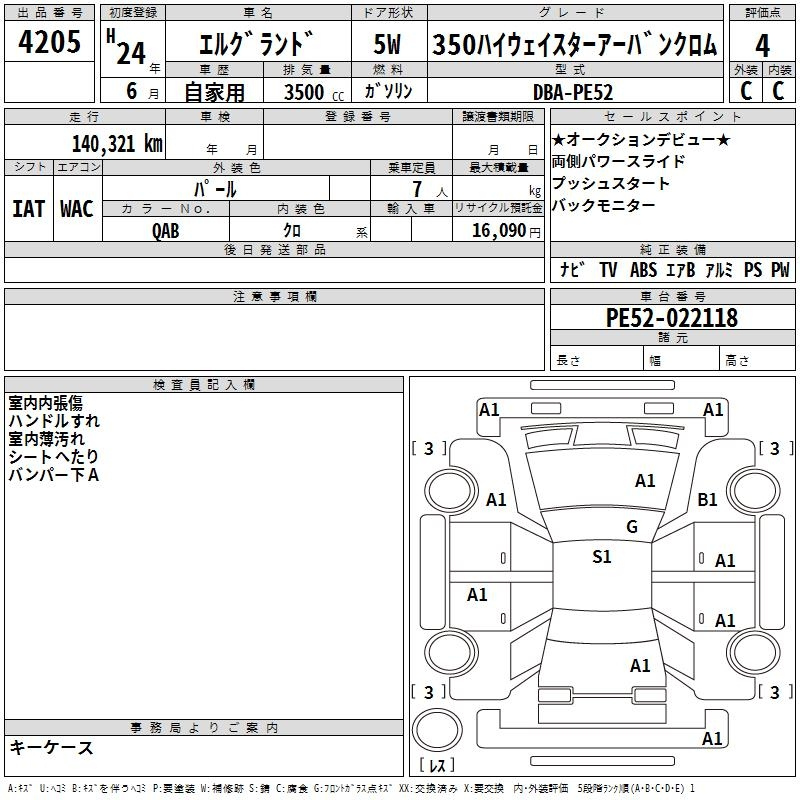800x800 pixels.
Task: Select the displacement value 3500 cc
Action: point(314,92)
